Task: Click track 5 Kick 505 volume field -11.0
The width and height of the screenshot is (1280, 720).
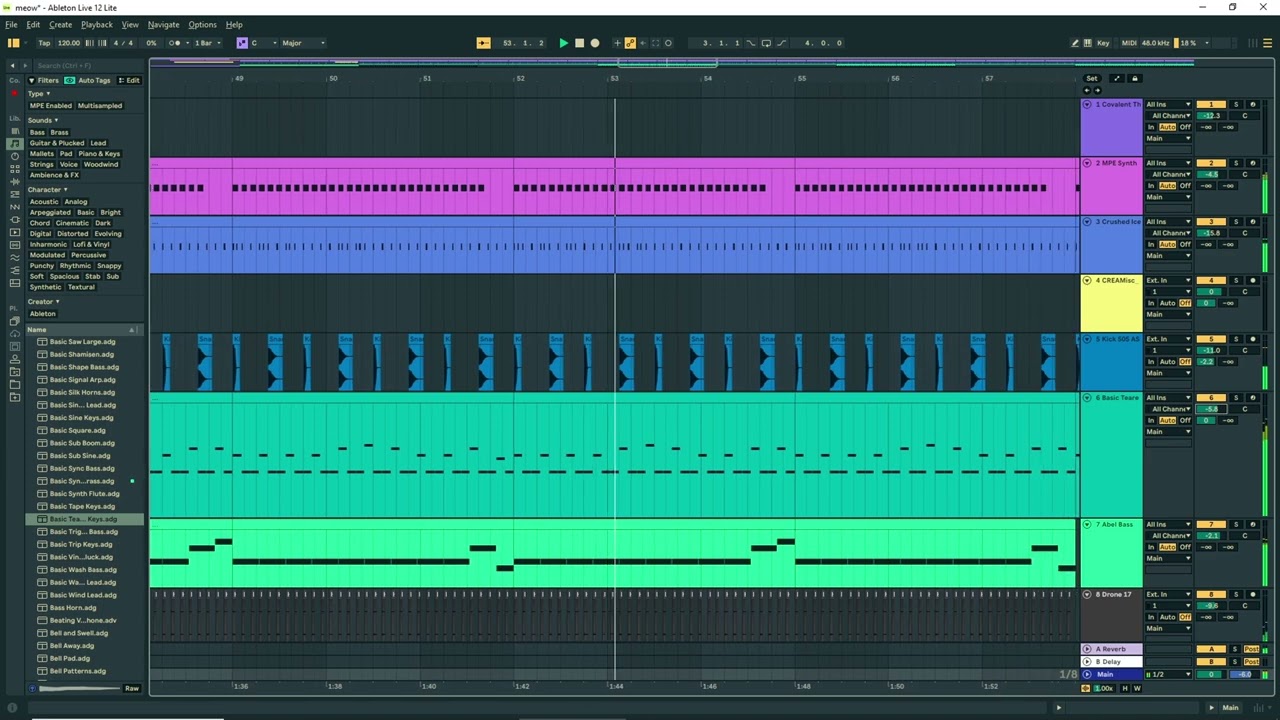Action: point(1211,351)
